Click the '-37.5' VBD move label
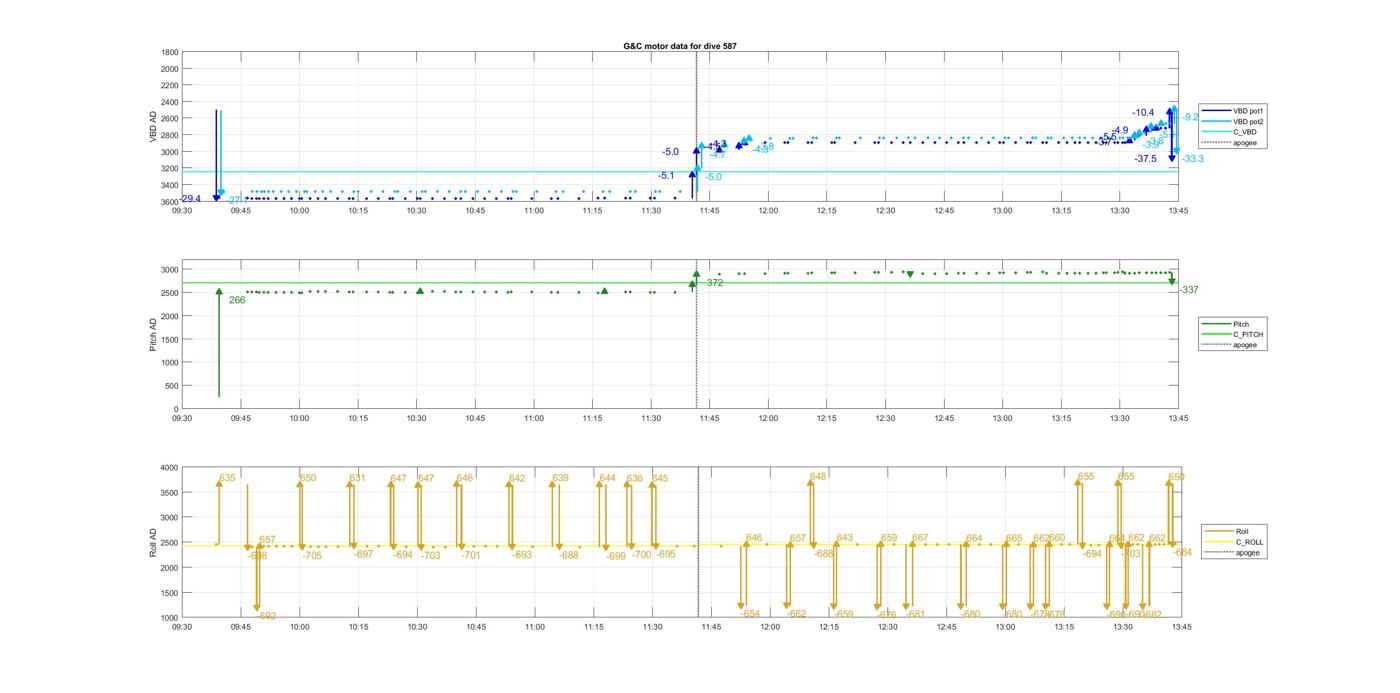Viewport: 1400px width, 693px height. pos(1146,159)
